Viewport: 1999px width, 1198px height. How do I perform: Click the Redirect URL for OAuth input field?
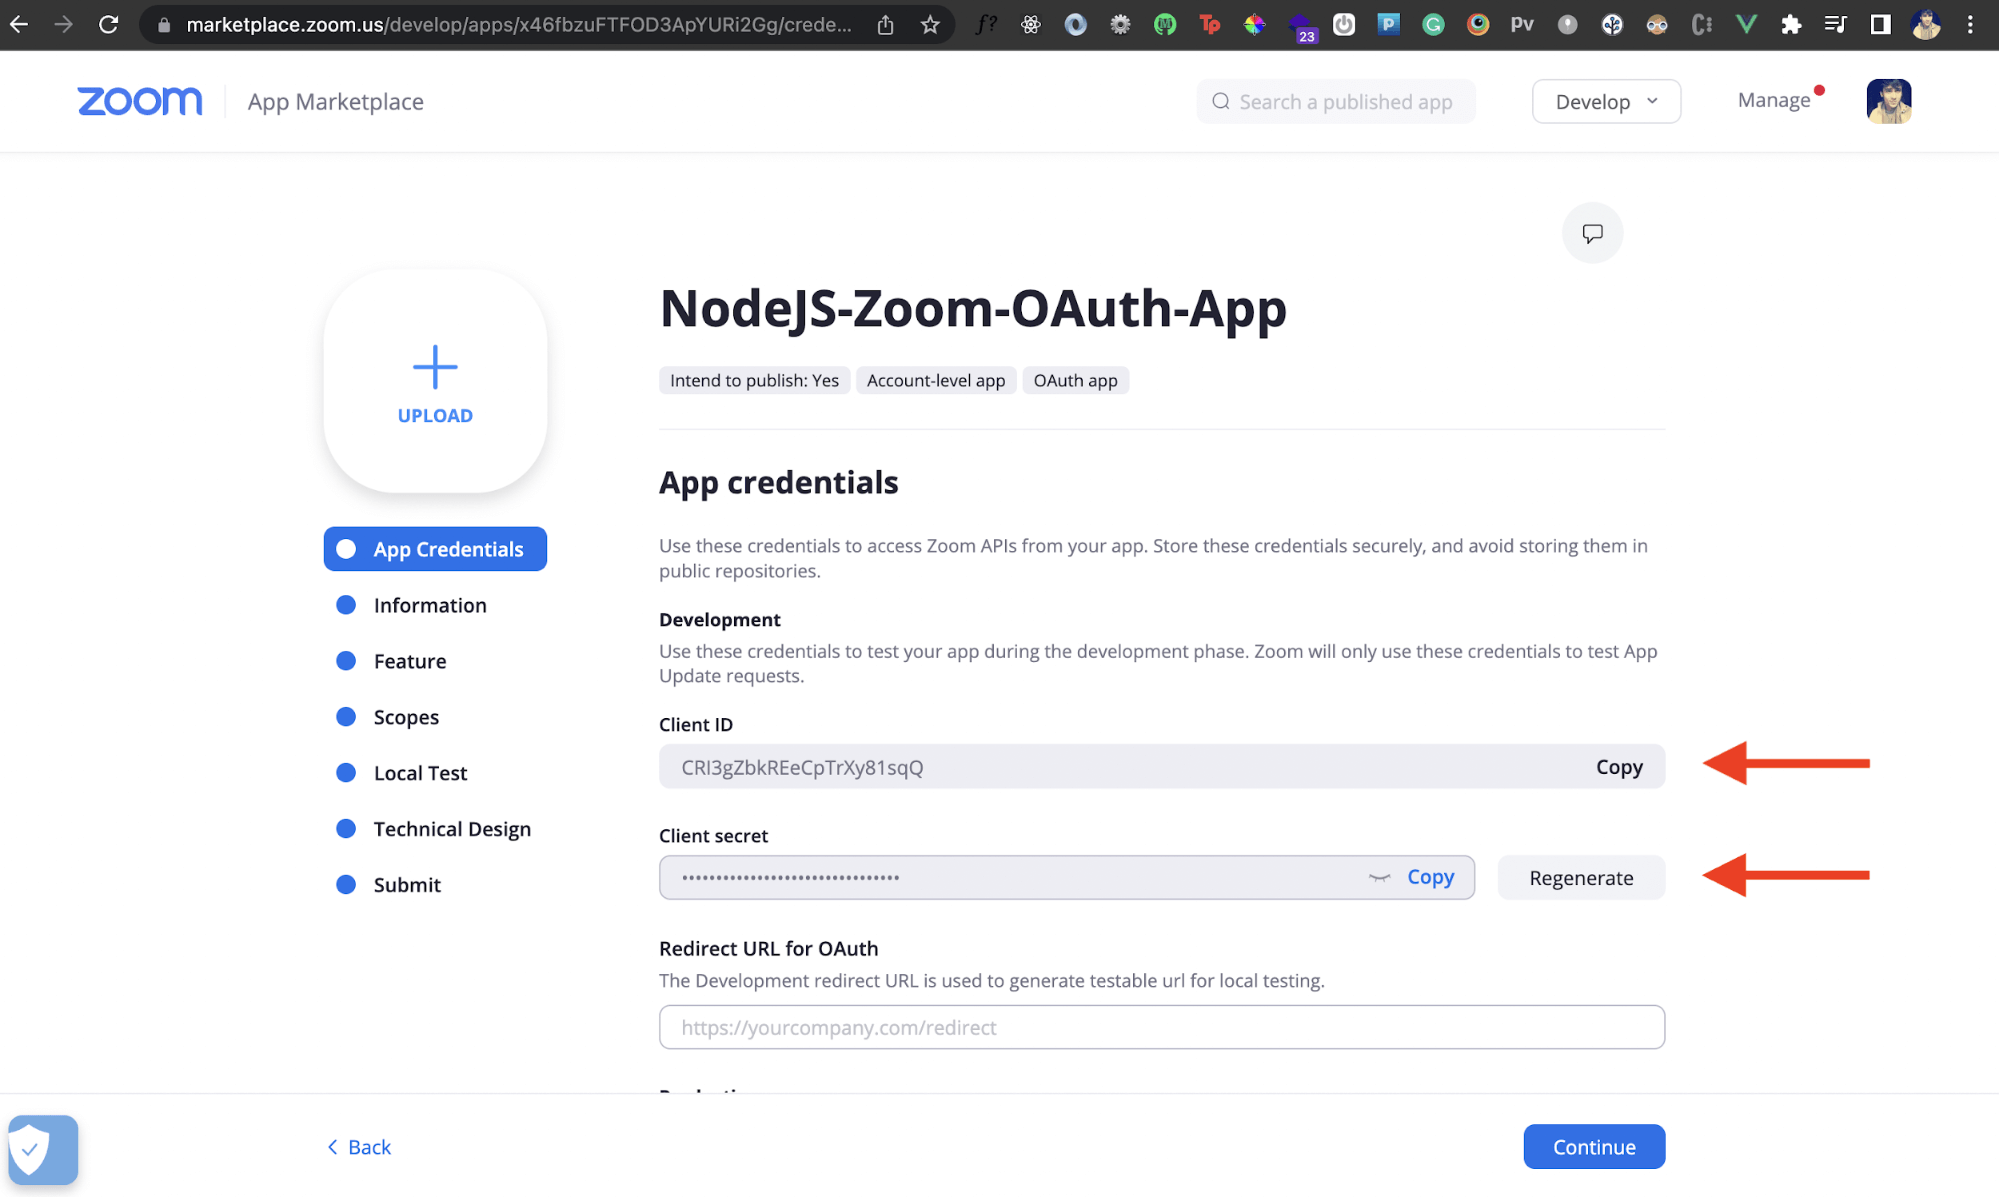point(1160,1027)
